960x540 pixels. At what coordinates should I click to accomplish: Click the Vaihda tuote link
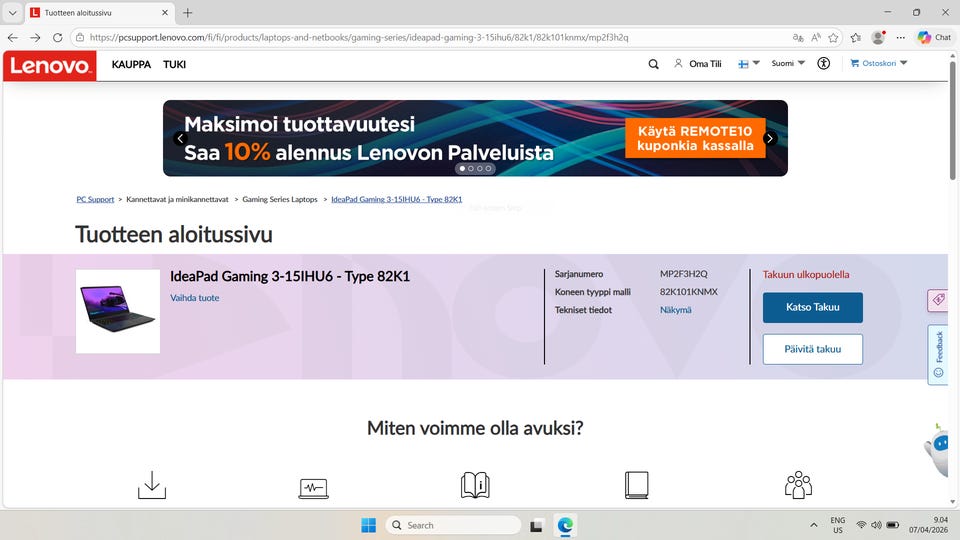[x=195, y=298]
